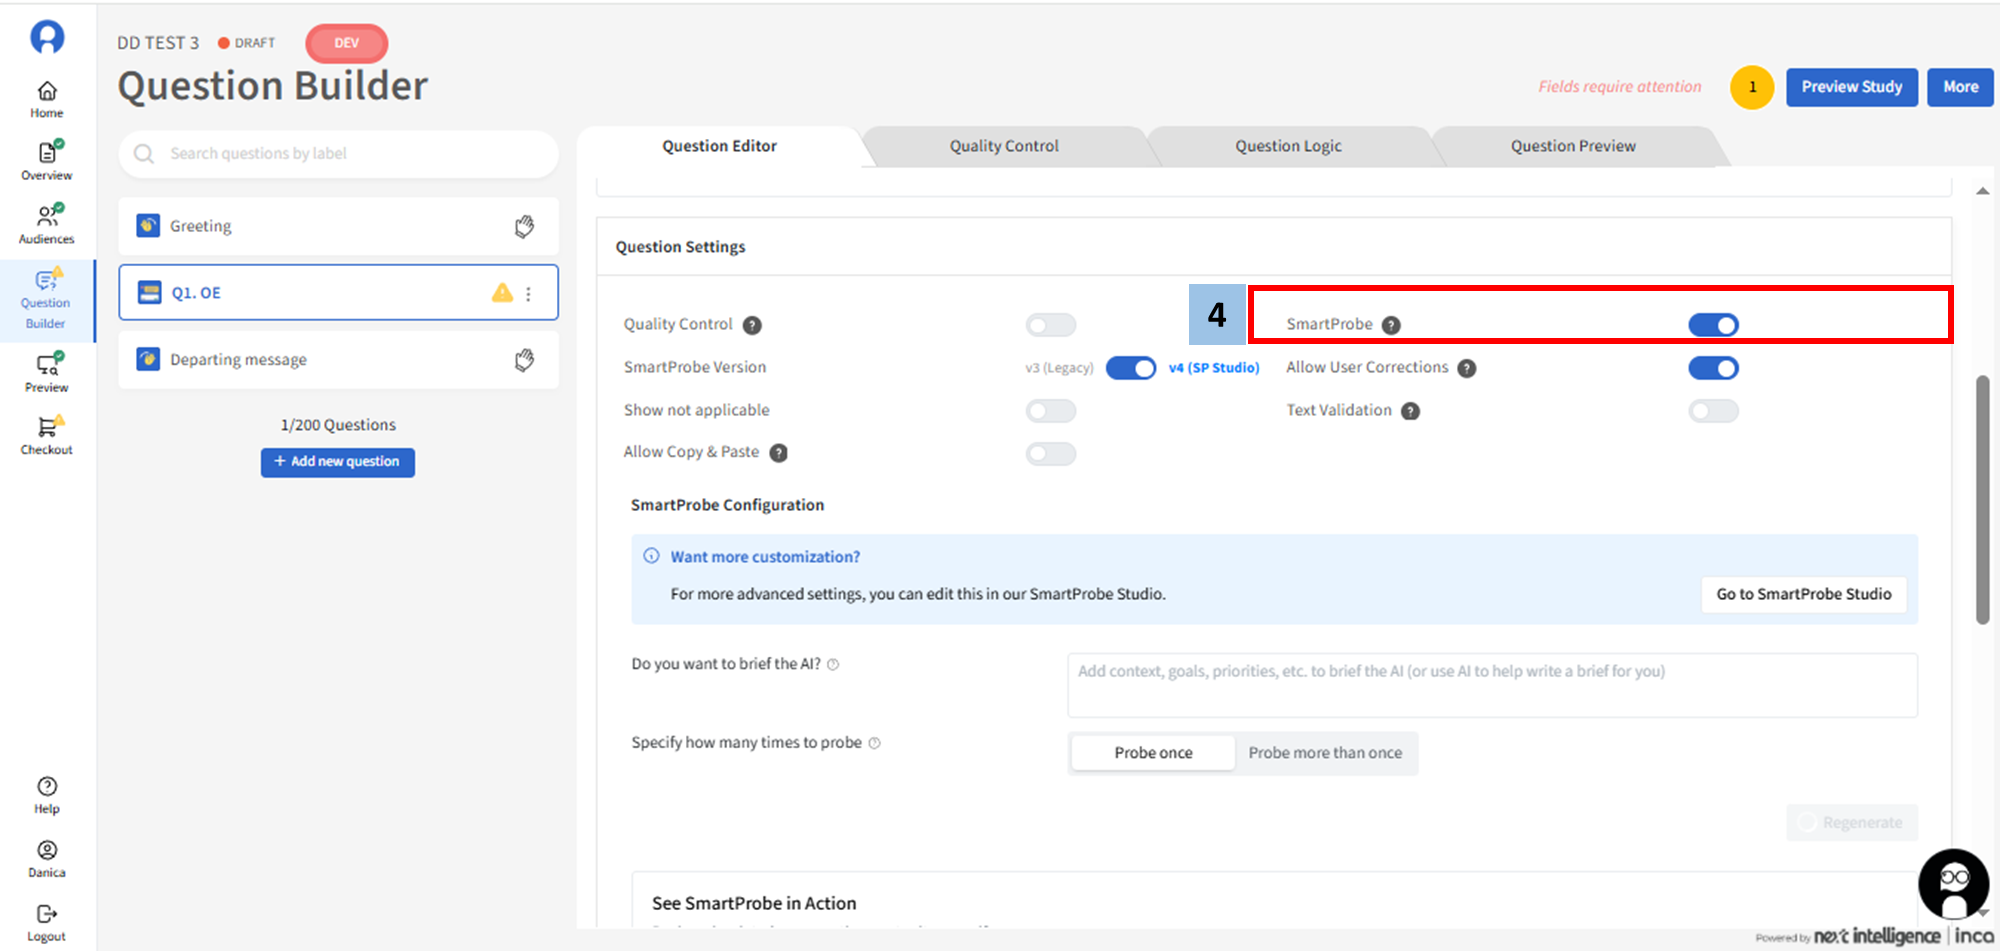2000x951 pixels.
Task: Open Home from the sidebar
Action: [46, 92]
